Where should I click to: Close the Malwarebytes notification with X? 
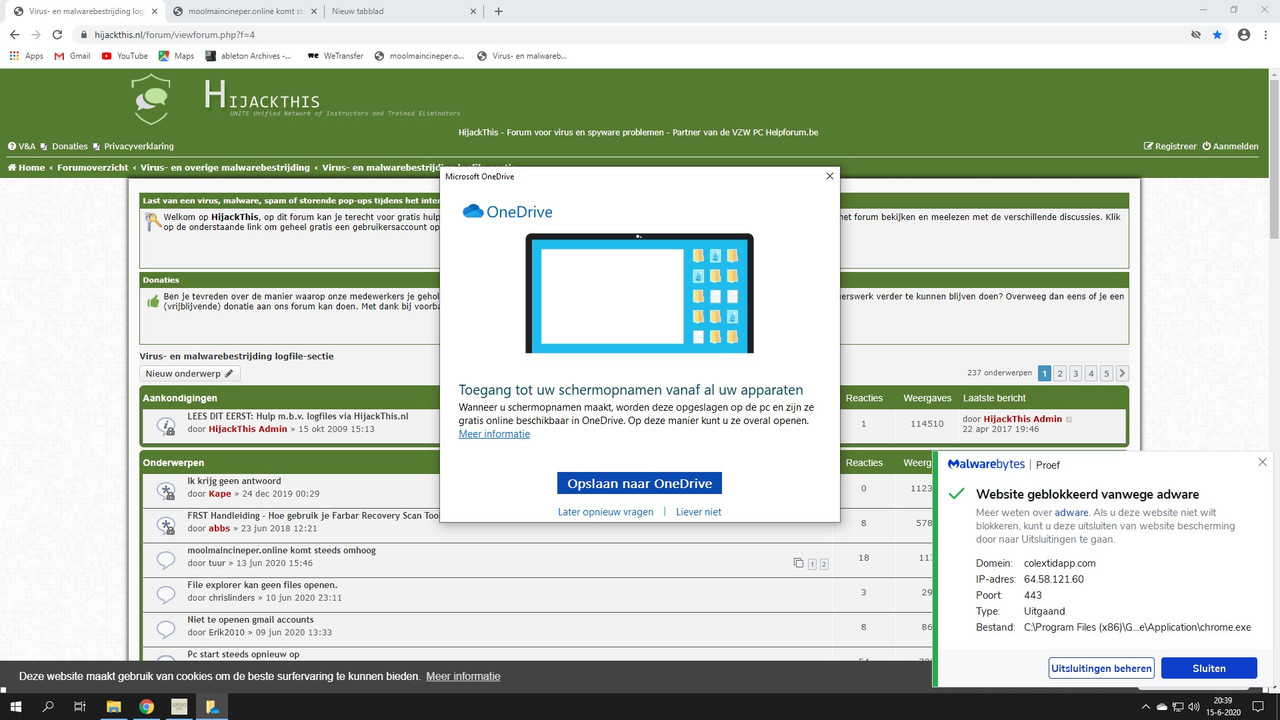pos(1263,463)
